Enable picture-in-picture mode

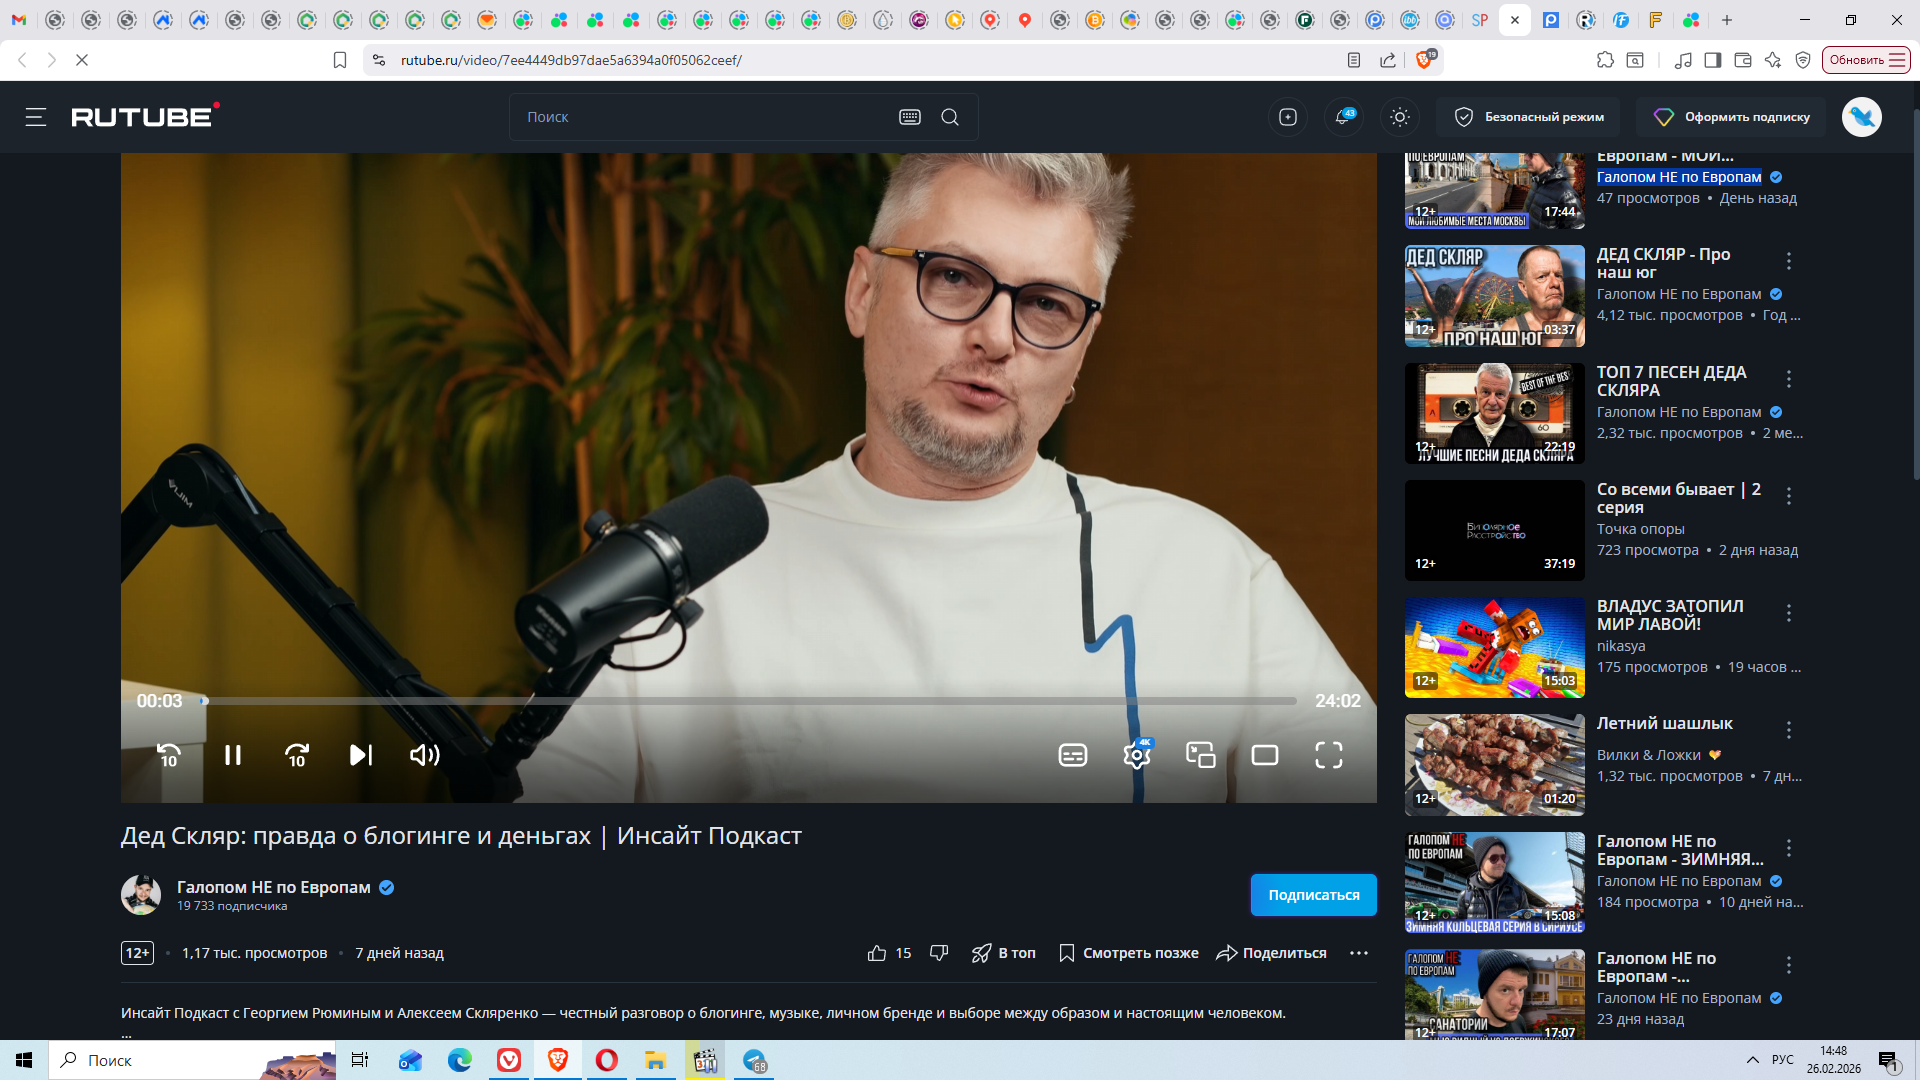[1200, 755]
